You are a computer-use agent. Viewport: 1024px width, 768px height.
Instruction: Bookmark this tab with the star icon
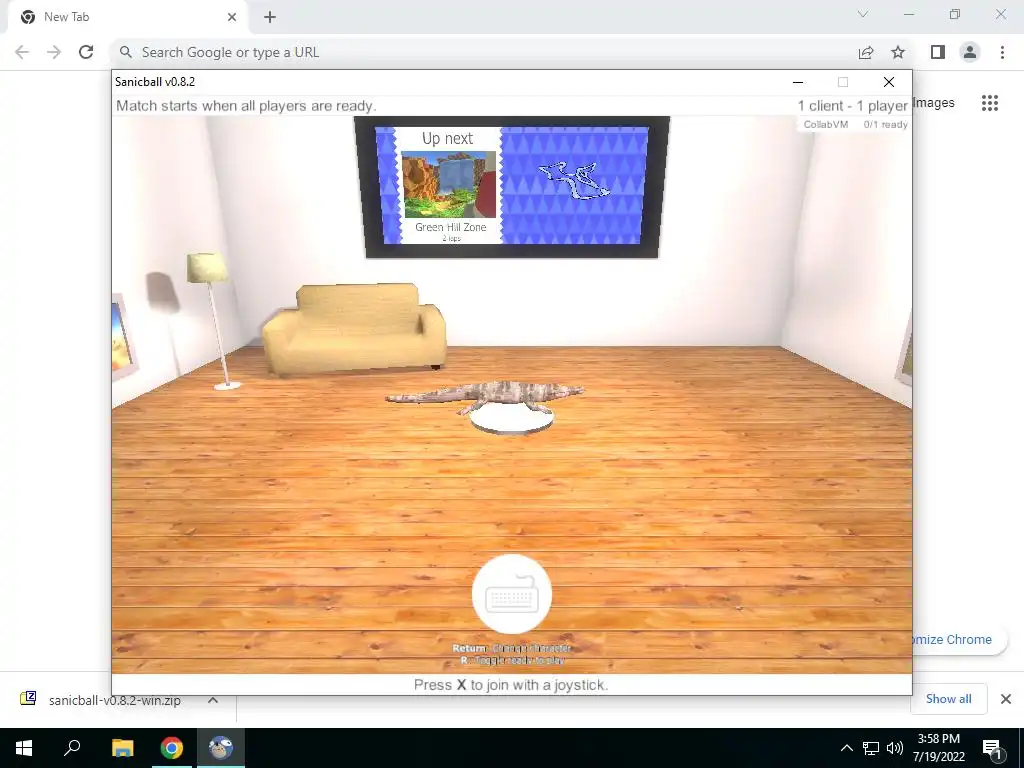coord(898,52)
